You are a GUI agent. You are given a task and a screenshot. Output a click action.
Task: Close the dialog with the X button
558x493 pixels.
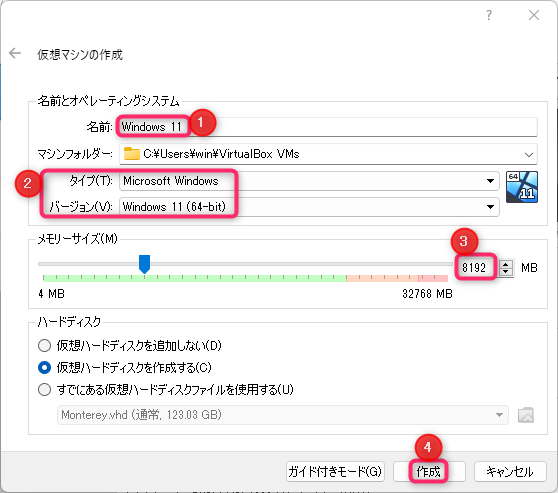(534, 15)
